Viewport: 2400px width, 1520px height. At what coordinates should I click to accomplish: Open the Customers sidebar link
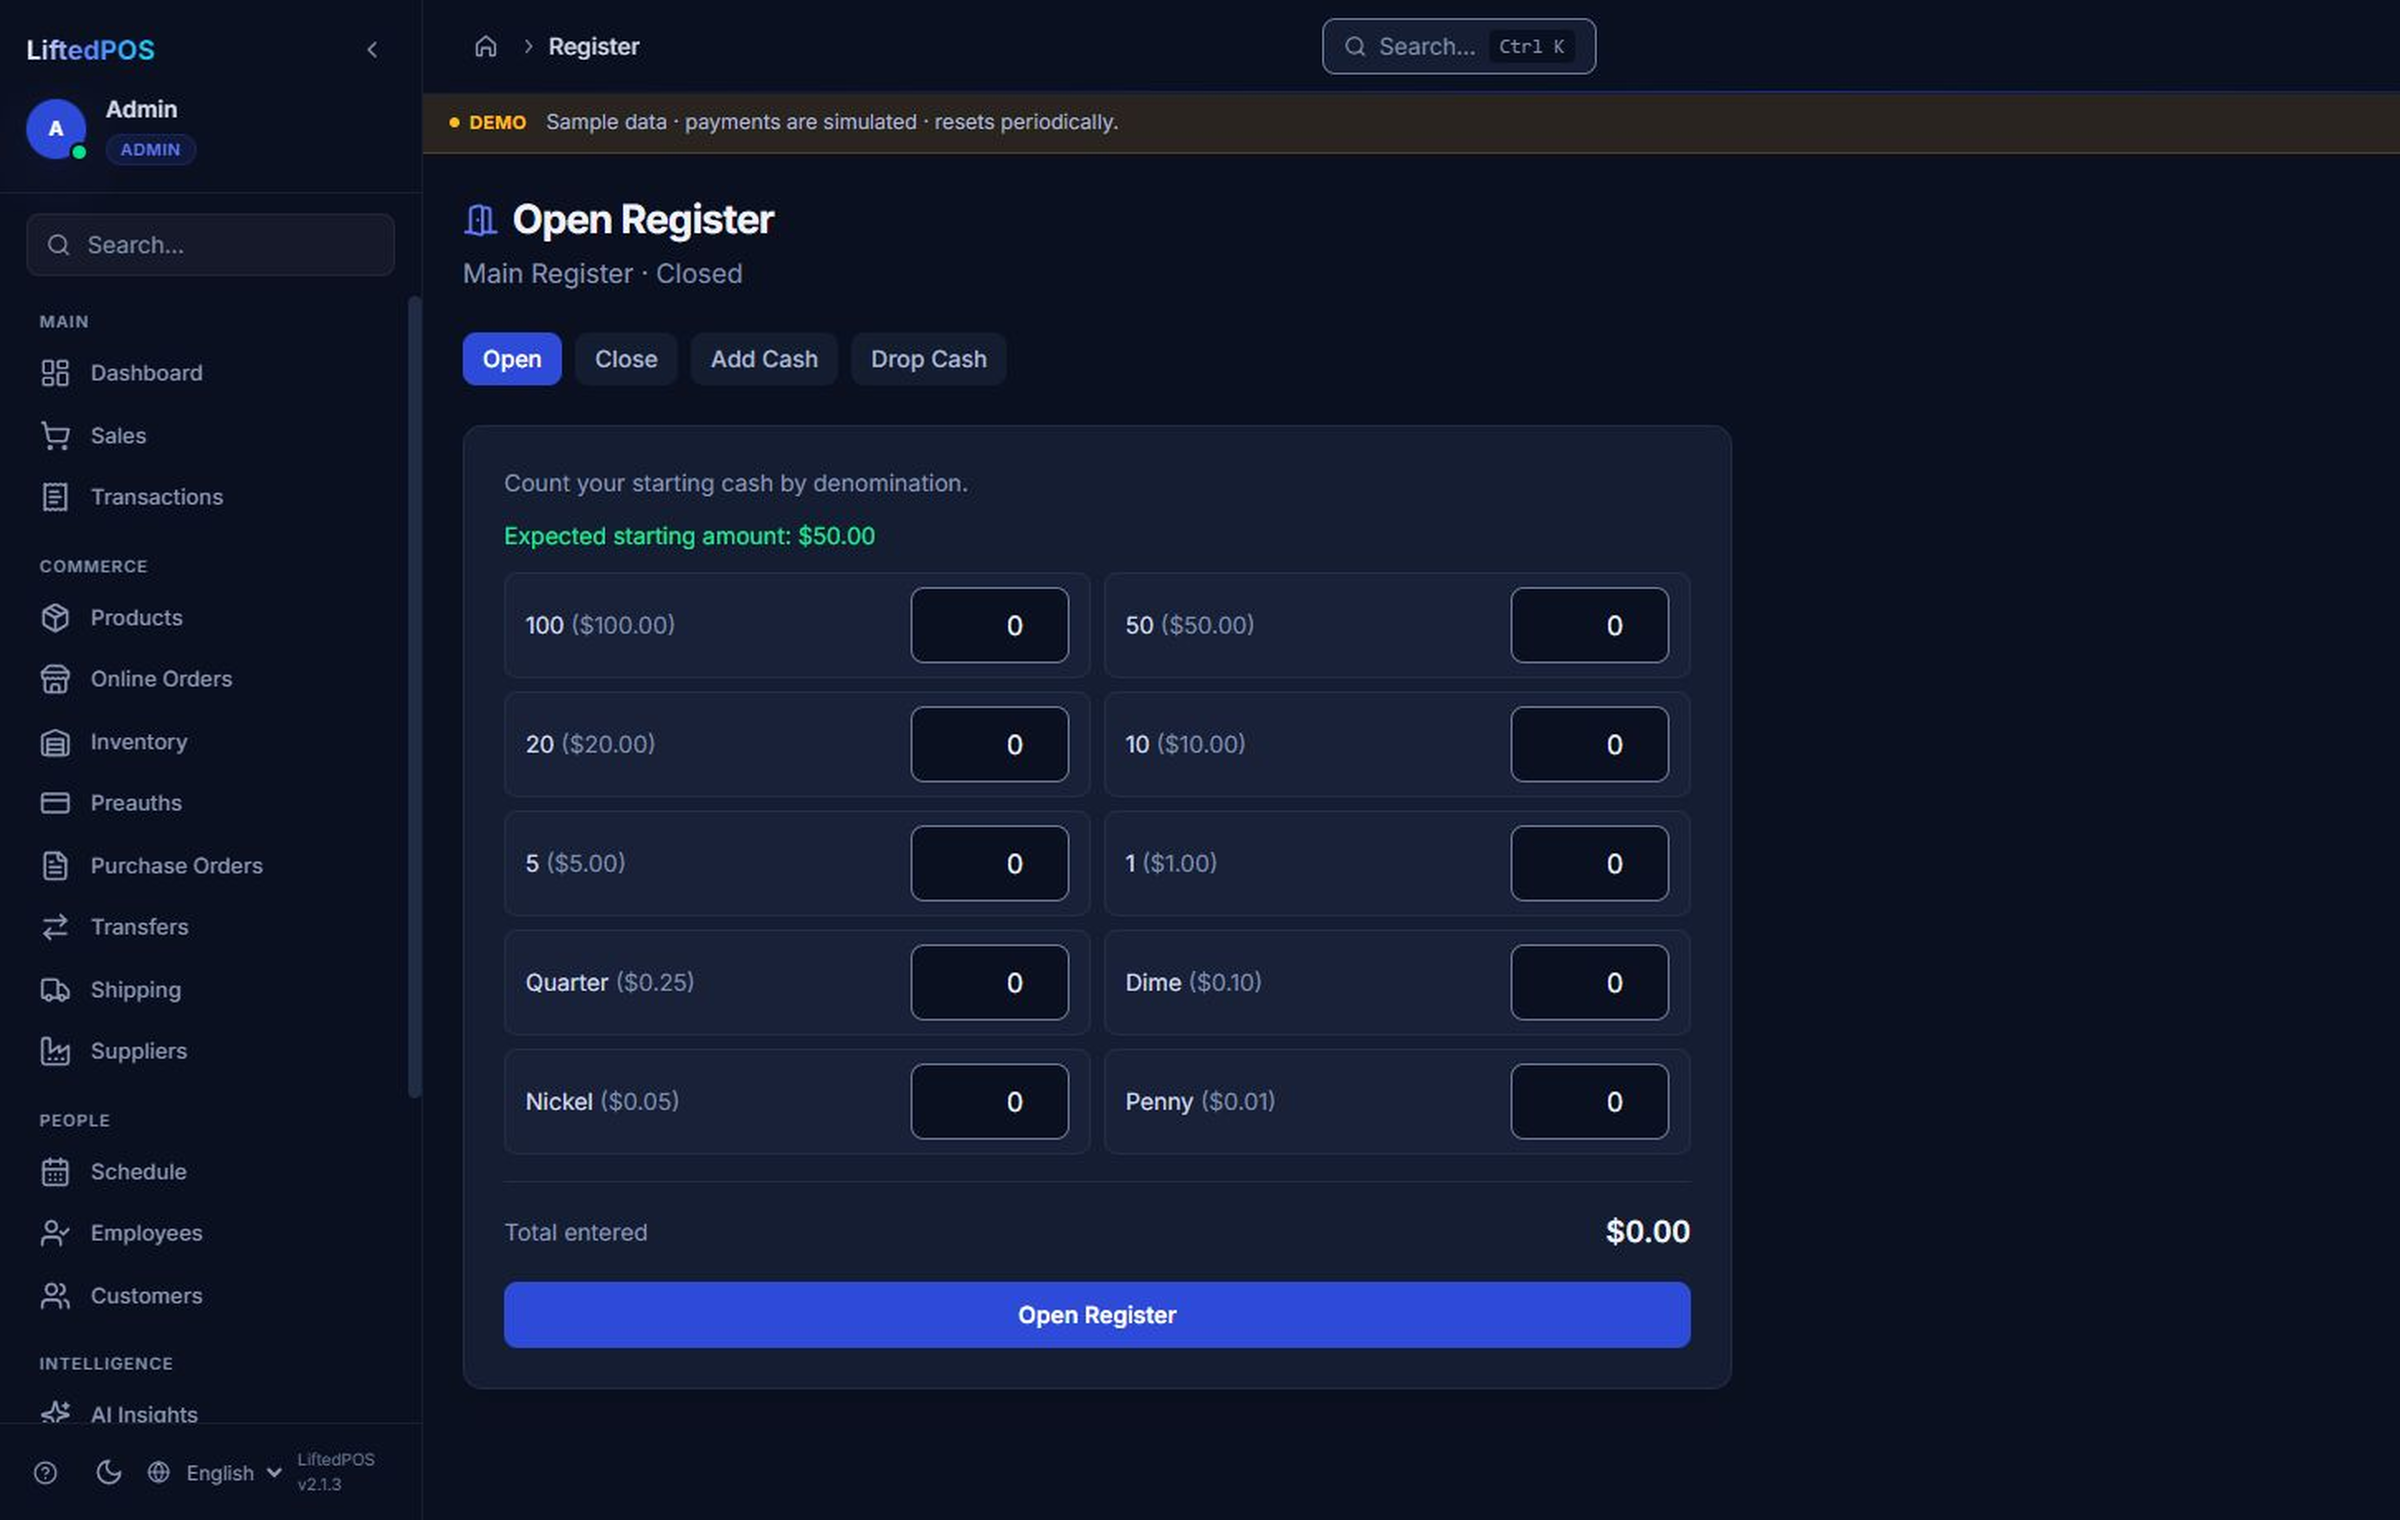147,1296
